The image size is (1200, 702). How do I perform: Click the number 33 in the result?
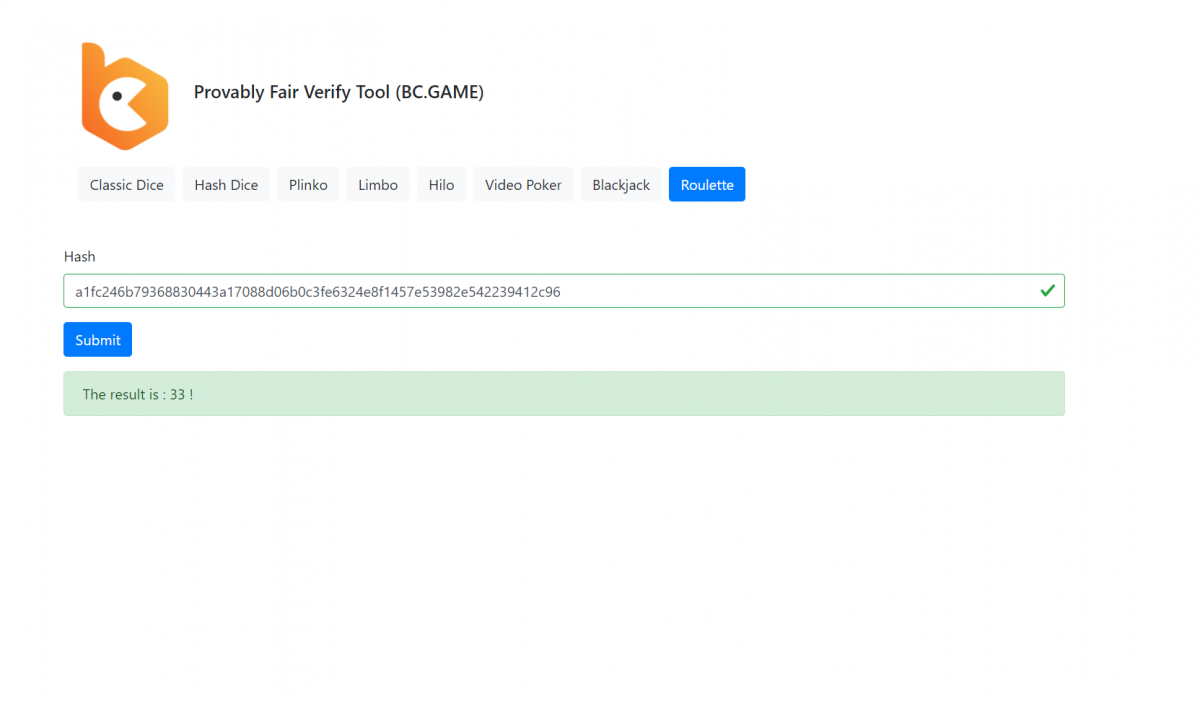click(x=177, y=395)
